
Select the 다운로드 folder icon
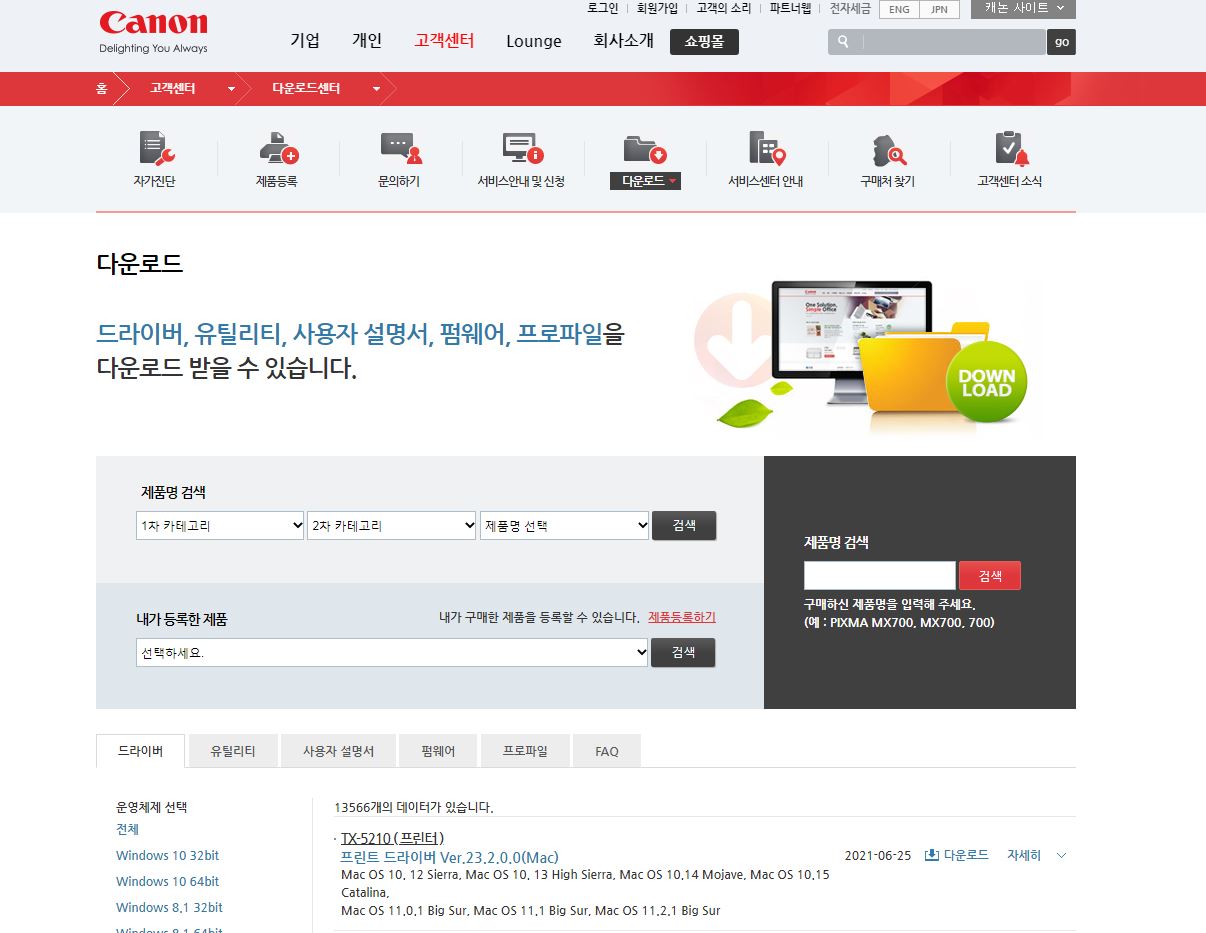645,149
